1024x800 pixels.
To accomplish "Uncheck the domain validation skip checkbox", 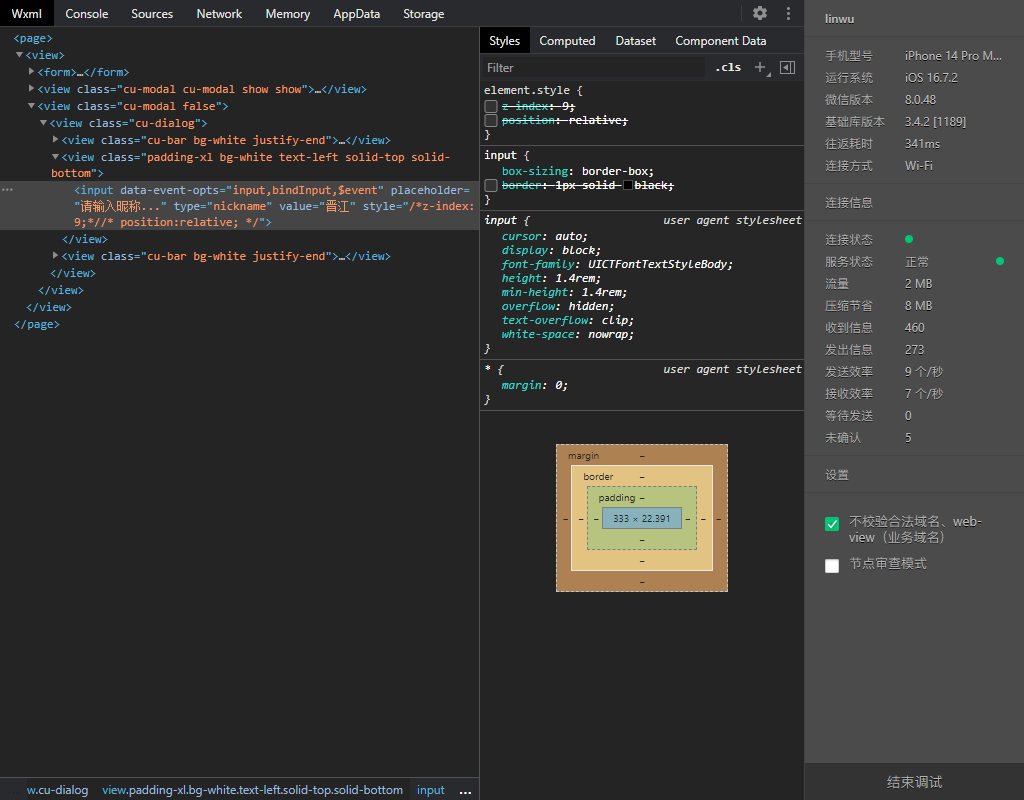I will (x=832, y=524).
